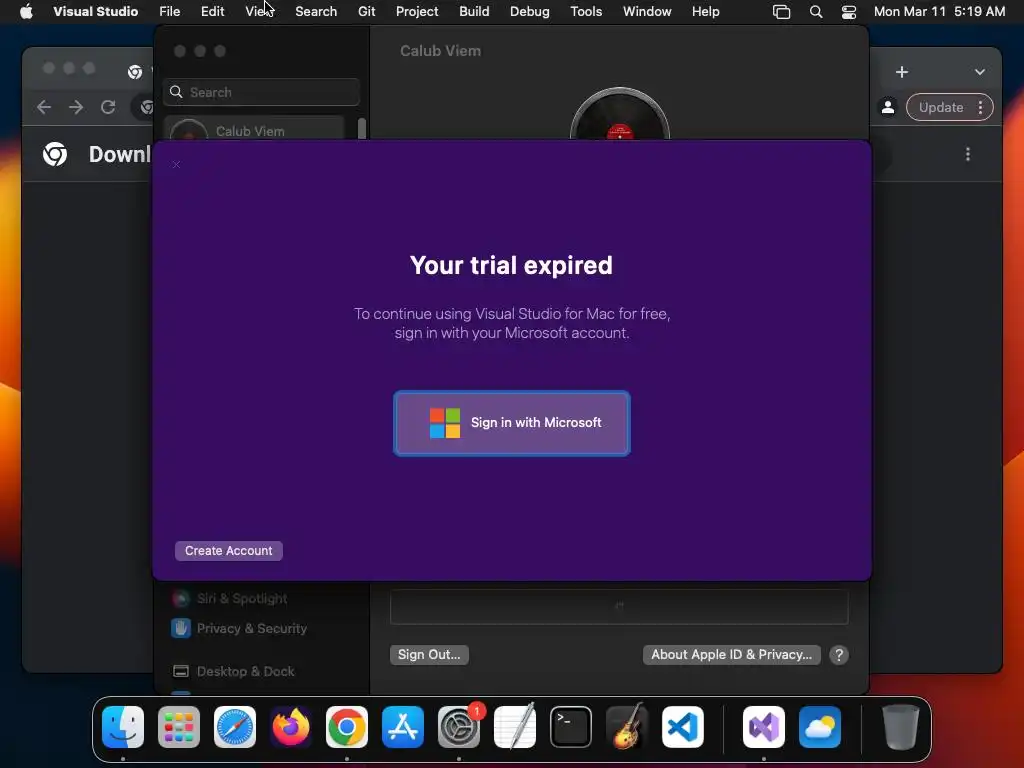Open Siri & Spotlight settings
The width and height of the screenshot is (1024, 768).
(x=230, y=598)
